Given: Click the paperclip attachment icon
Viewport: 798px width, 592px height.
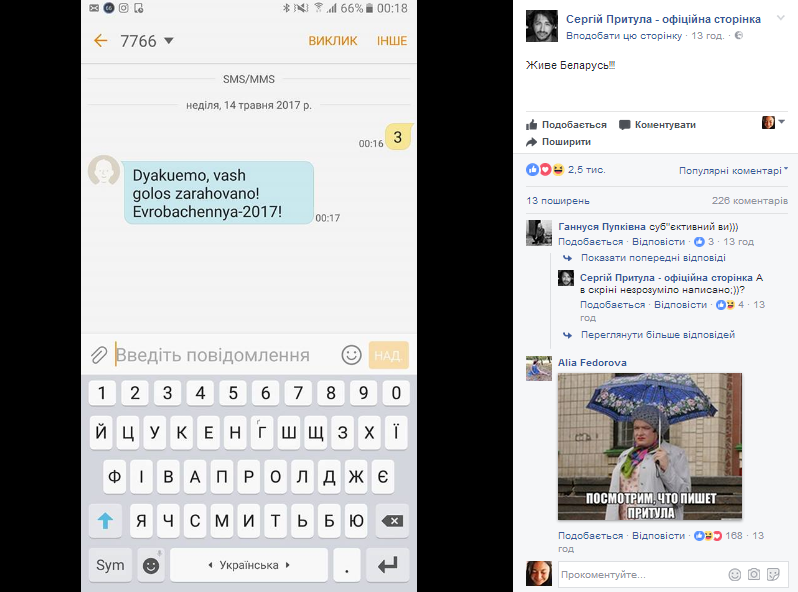Looking at the screenshot, I should coord(99,355).
